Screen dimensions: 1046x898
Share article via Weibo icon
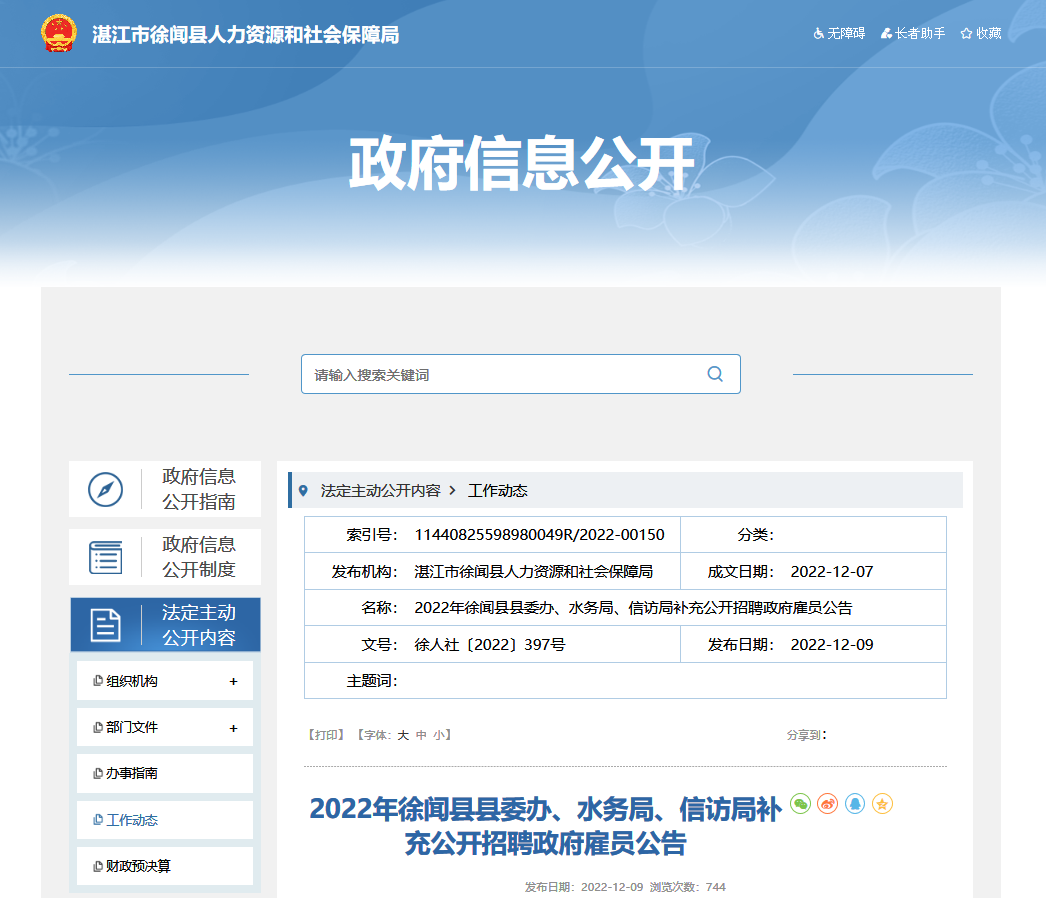[x=827, y=803]
